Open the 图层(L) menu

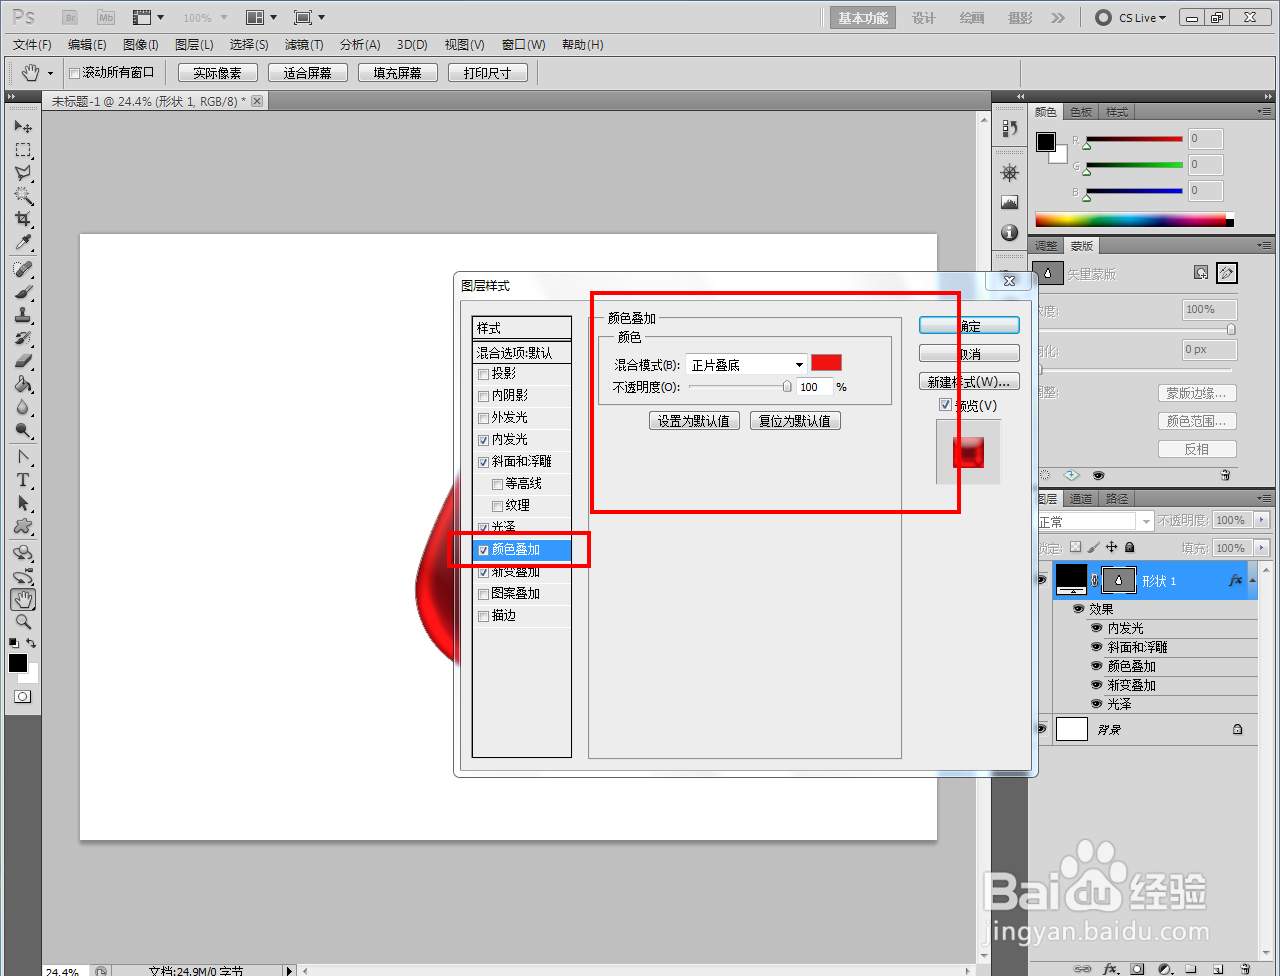tap(194, 45)
